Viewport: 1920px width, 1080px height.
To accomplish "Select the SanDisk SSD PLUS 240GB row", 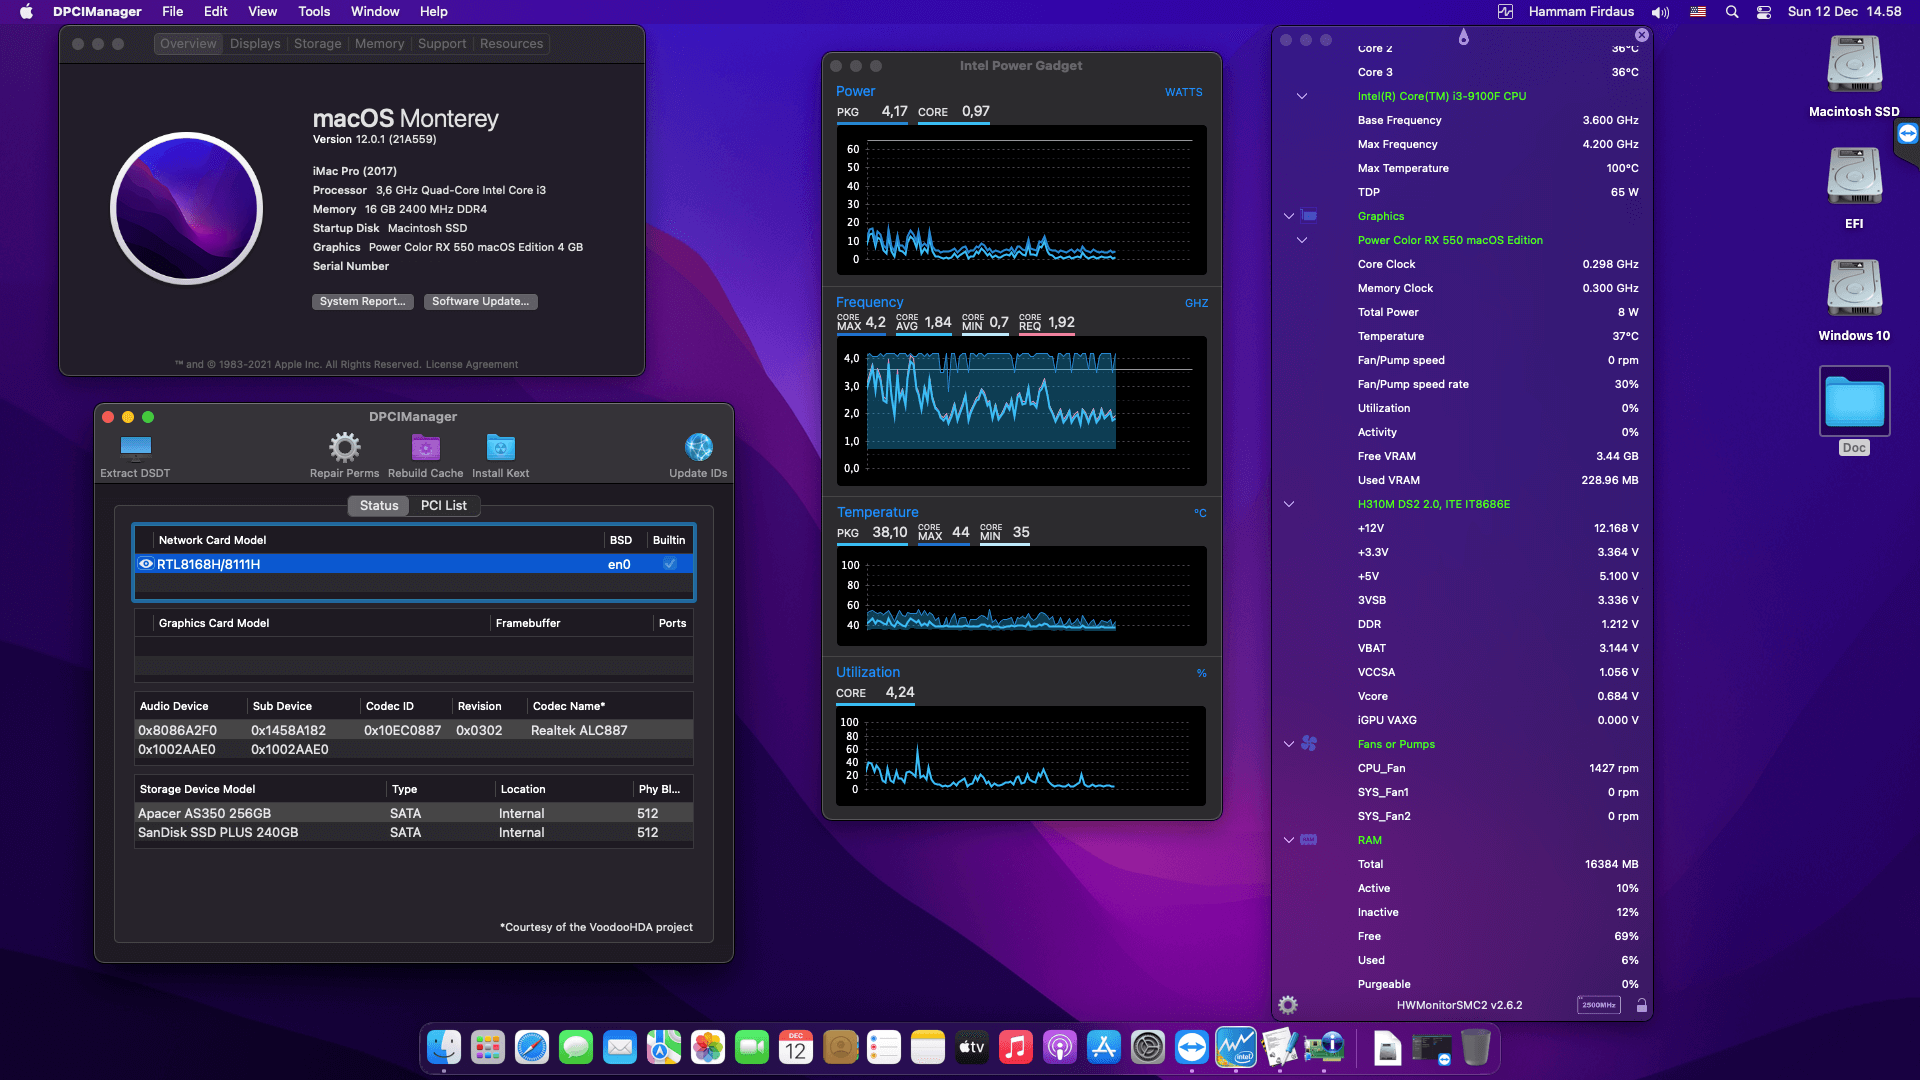I will tap(414, 832).
